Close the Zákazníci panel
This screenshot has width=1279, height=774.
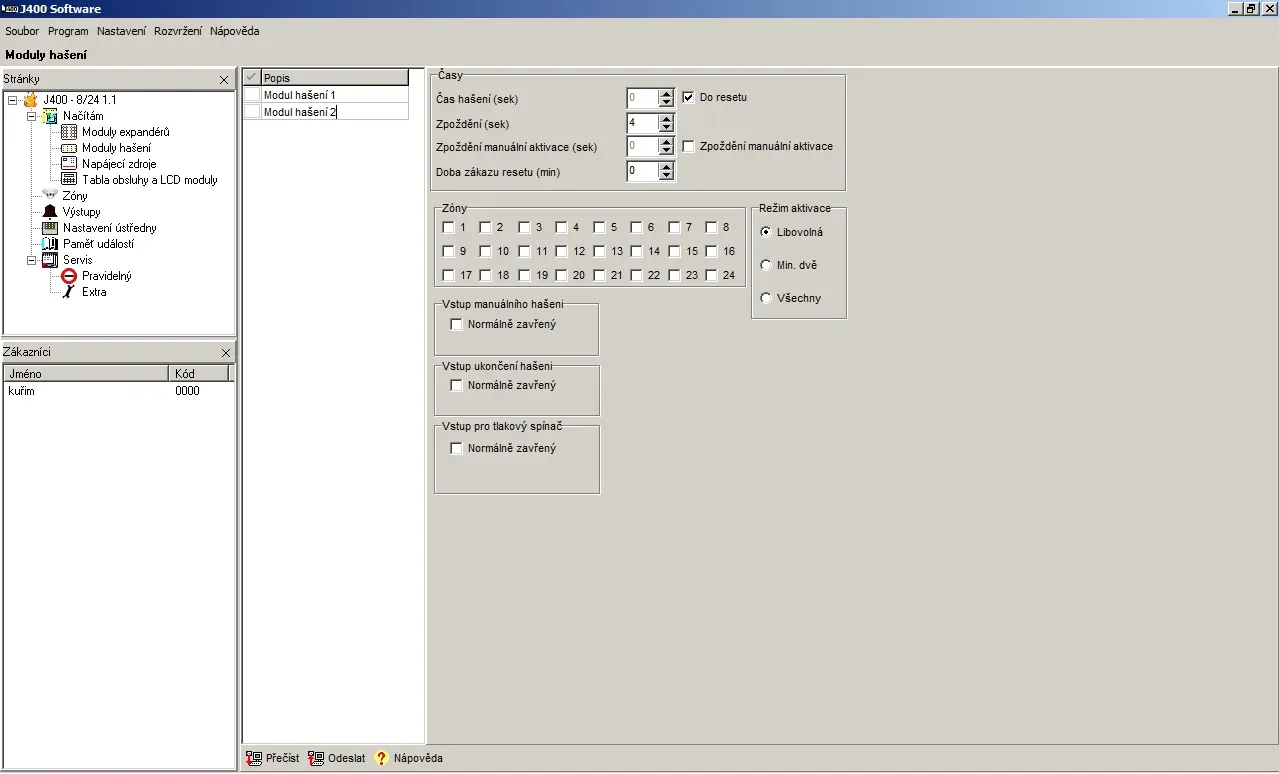click(225, 353)
